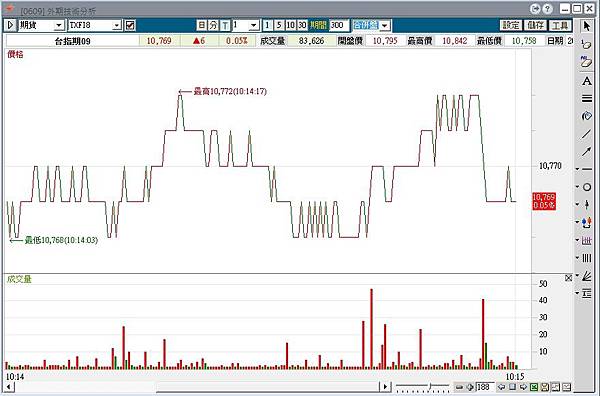The image size is (600, 396).
Task: Toggle the 分 minute period button
Action: (214, 25)
